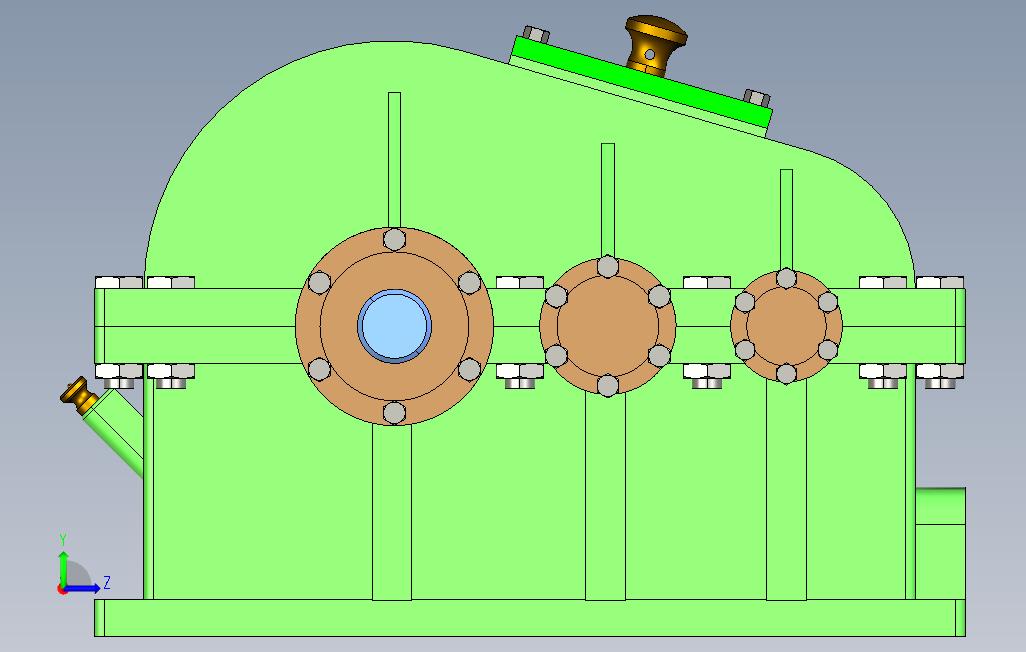Select the smallest brown bearing end cover
Screen dimensions: 1026x652
point(786,326)
